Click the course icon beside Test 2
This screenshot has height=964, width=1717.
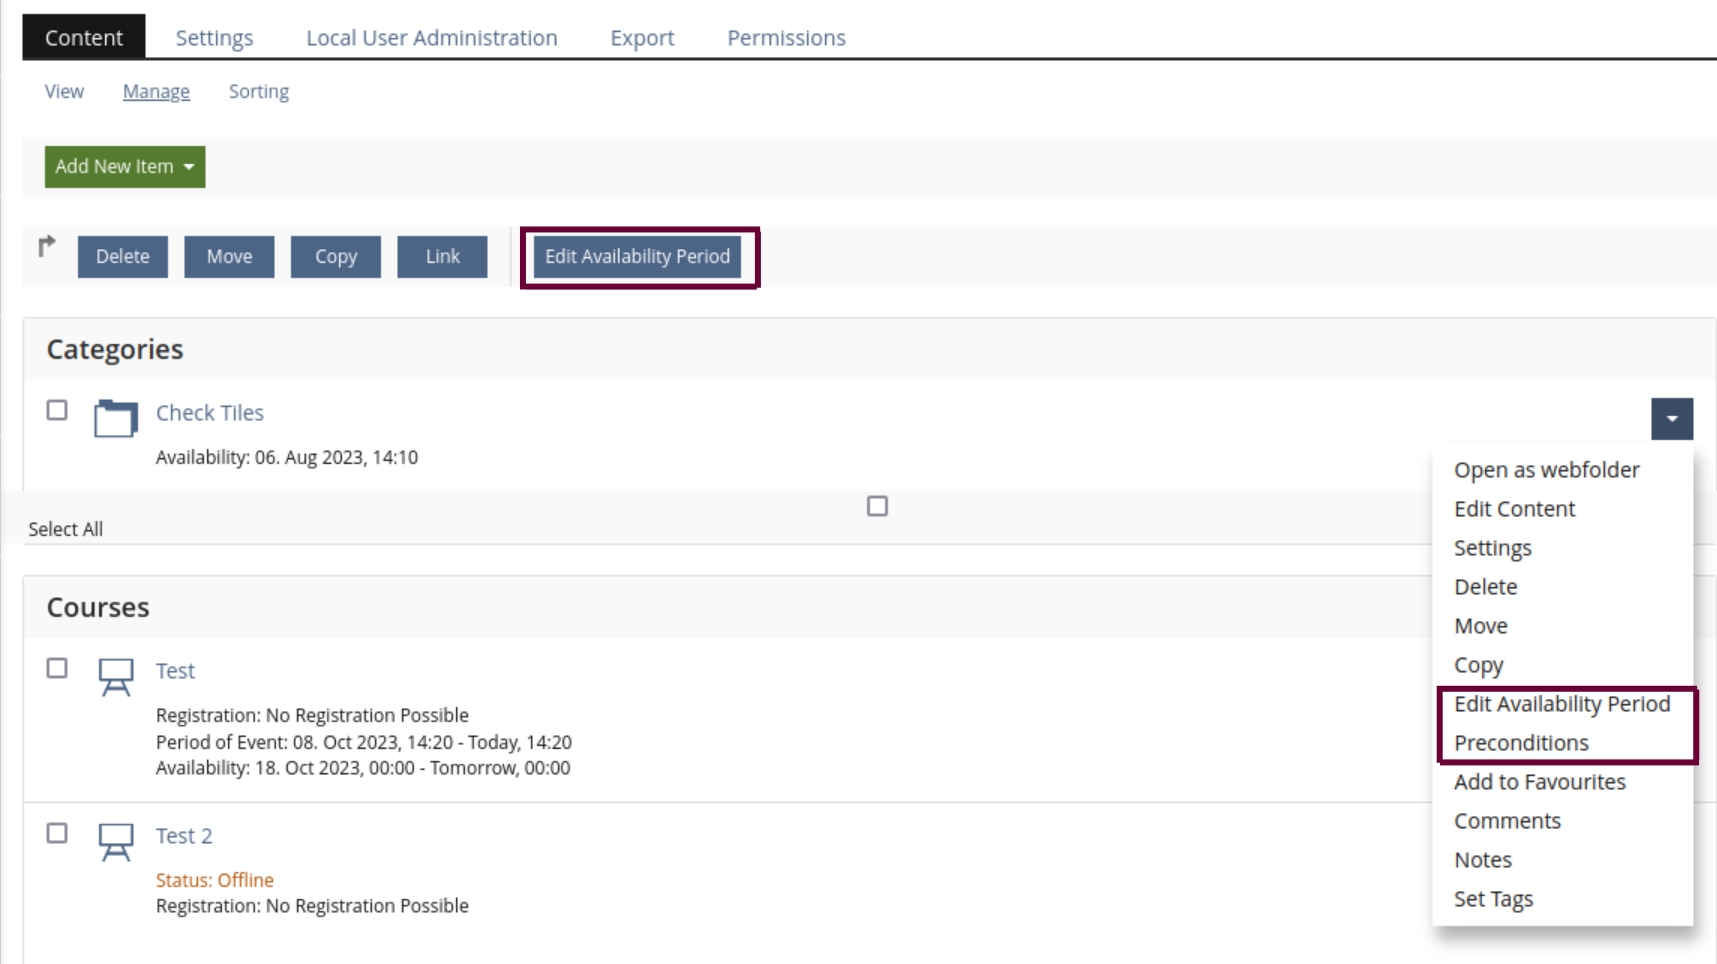pos(115,842)
